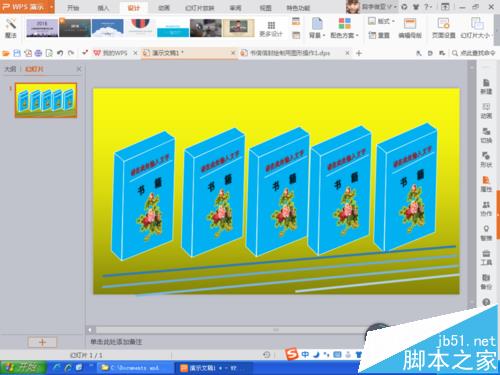Click the Sogou input method S icon
This screenshot has width=500, height=375.
[292, 354]
